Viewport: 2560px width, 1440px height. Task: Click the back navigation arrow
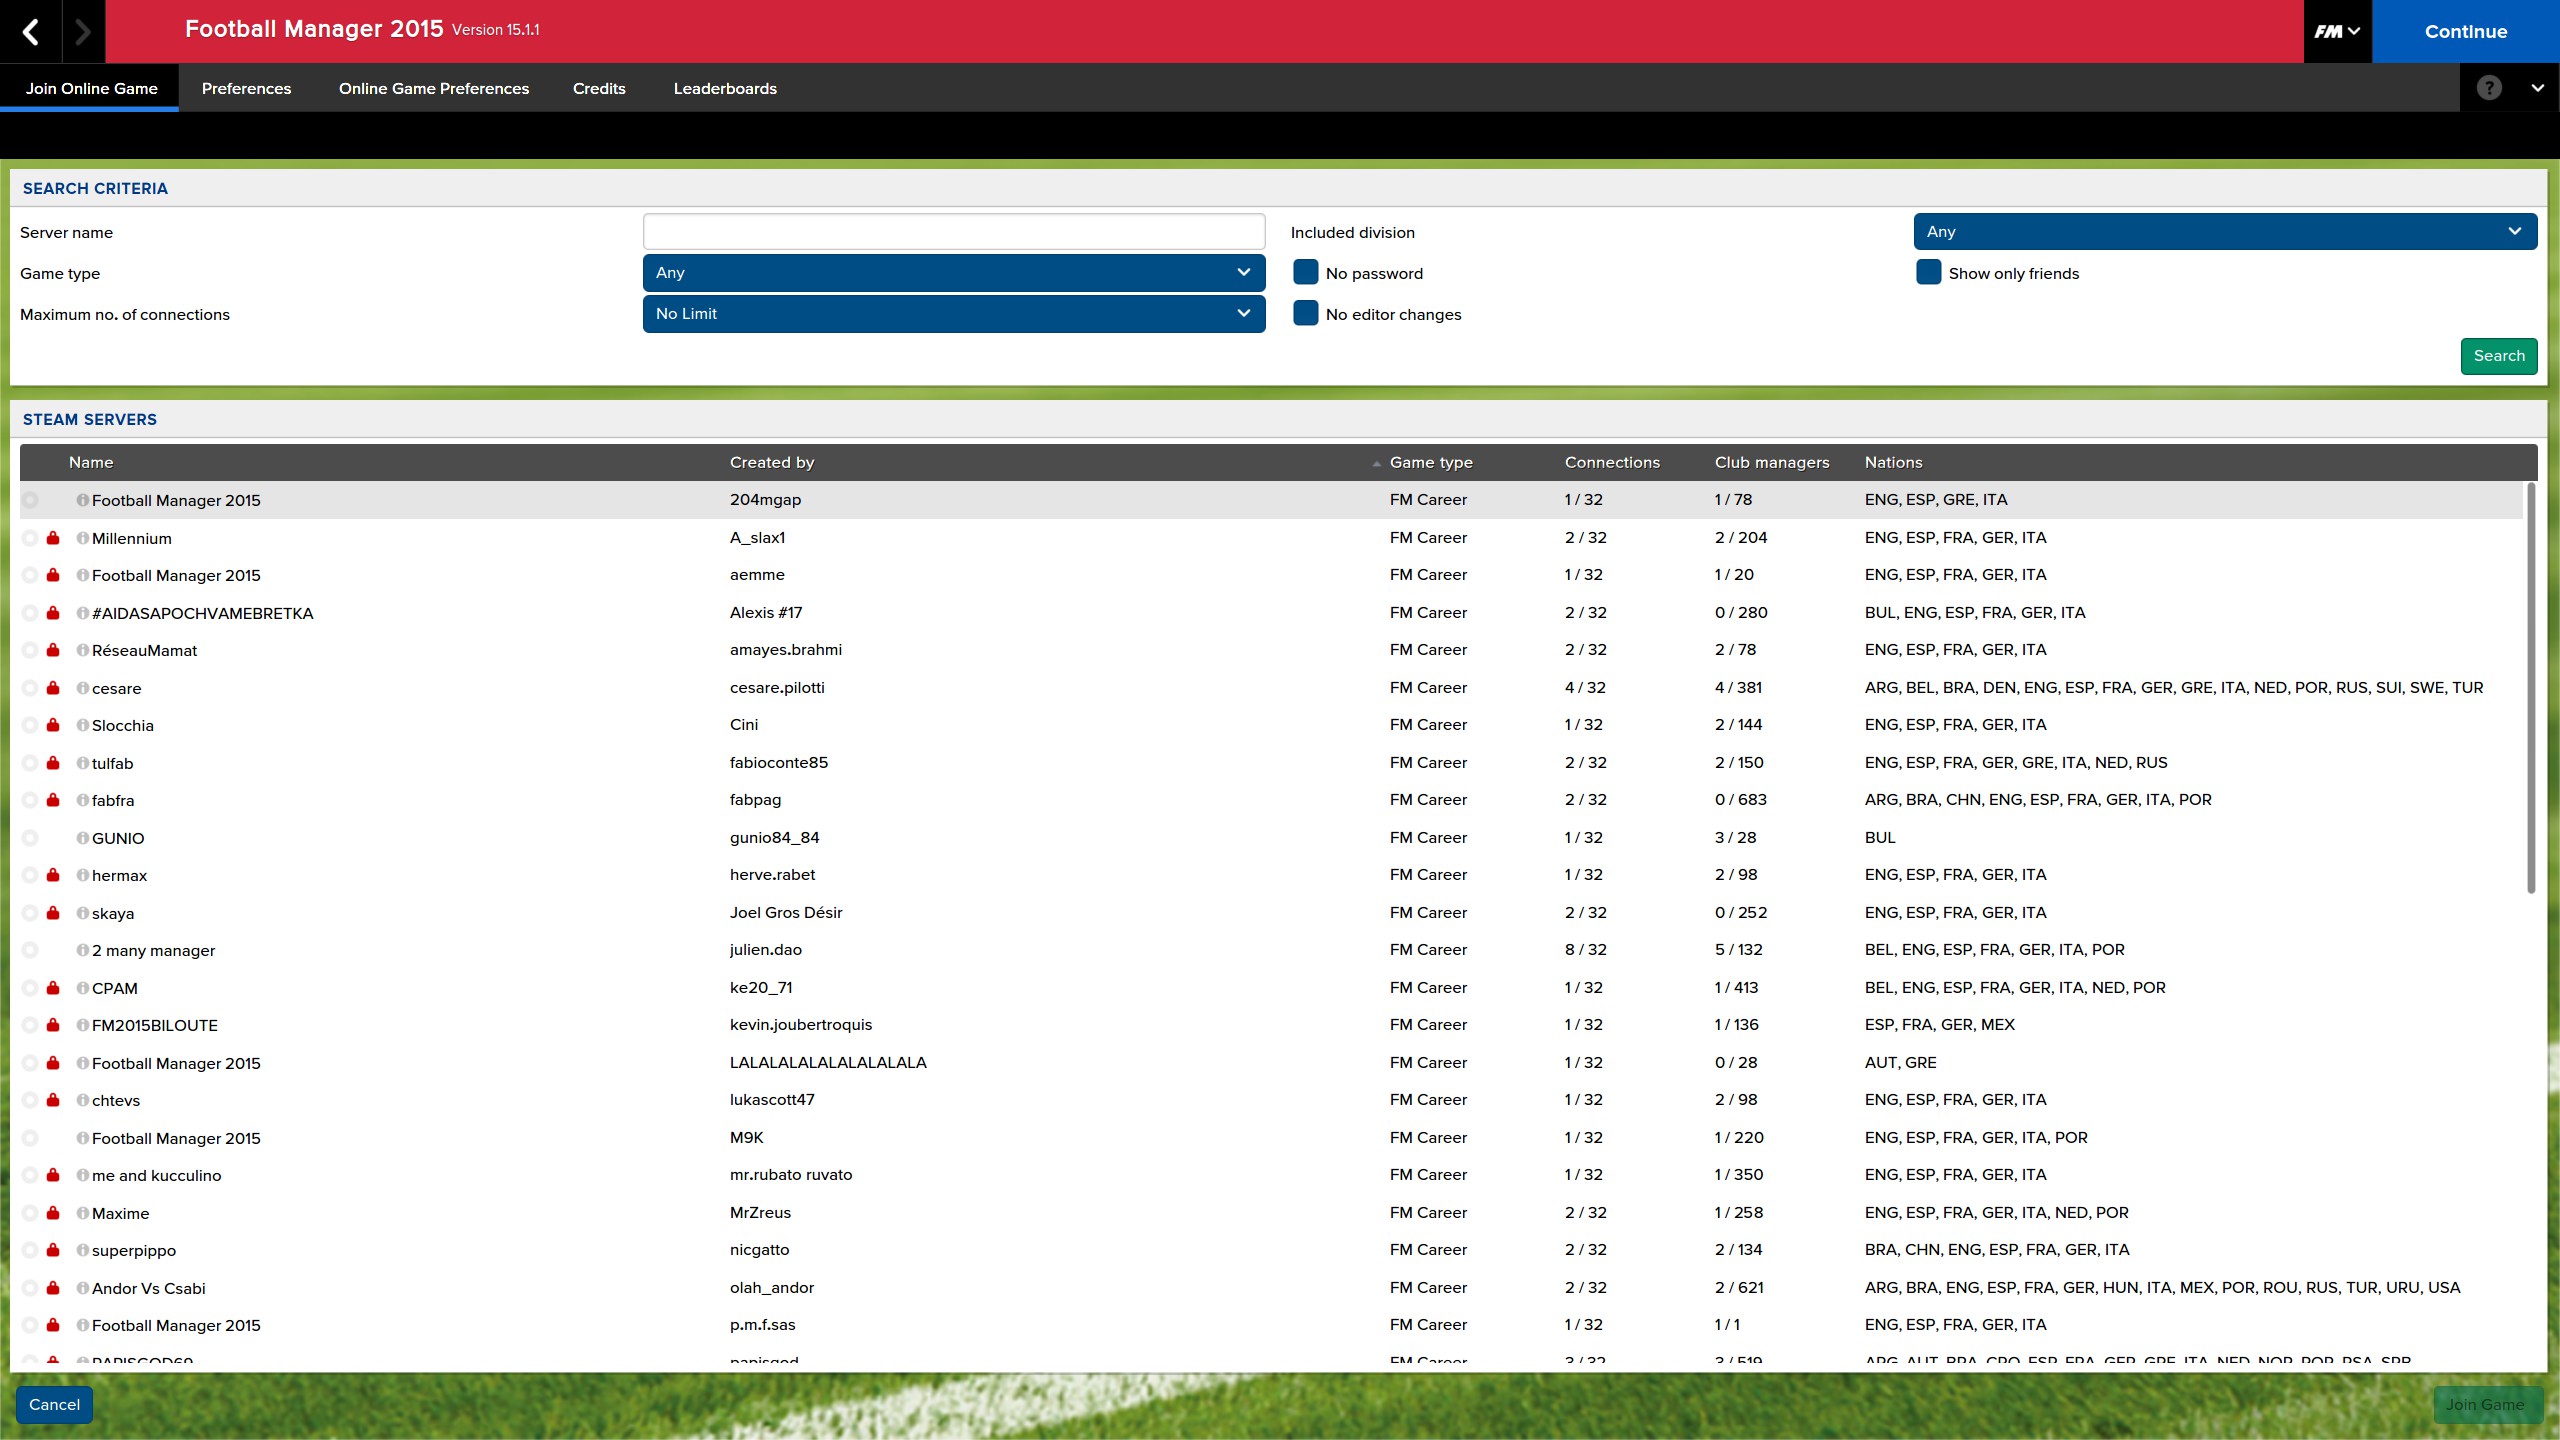pyautogui.click(x=31, y=31)
